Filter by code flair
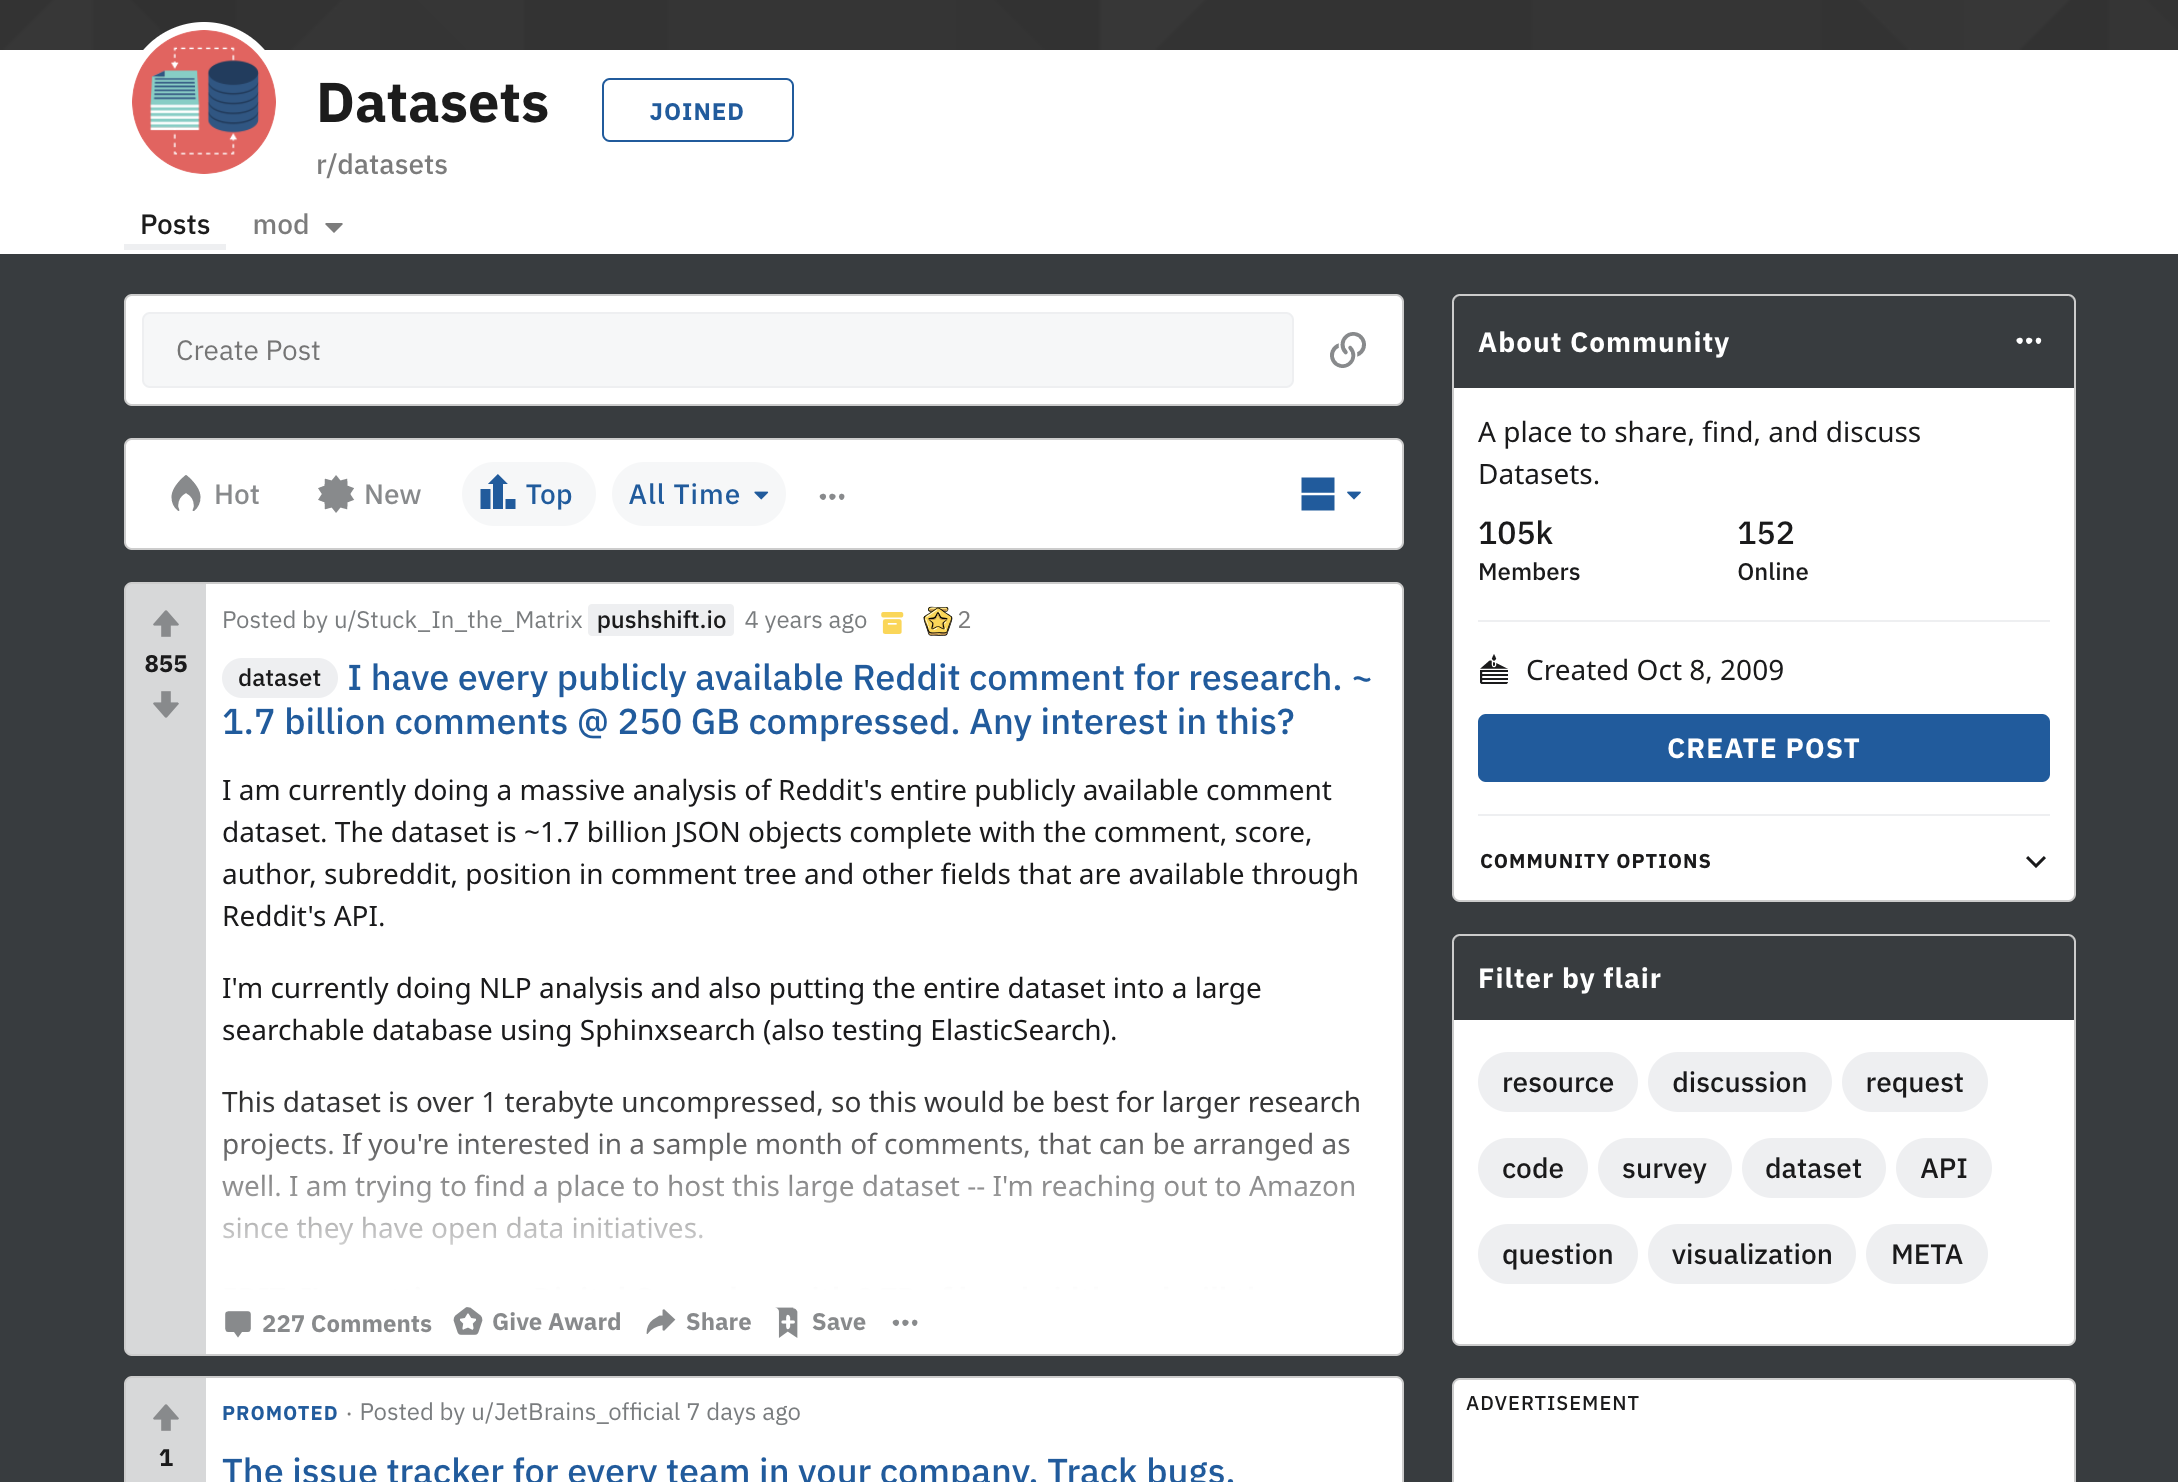Image resolution: width=2178 pixels, height=1482 pixels. 1532,1168
